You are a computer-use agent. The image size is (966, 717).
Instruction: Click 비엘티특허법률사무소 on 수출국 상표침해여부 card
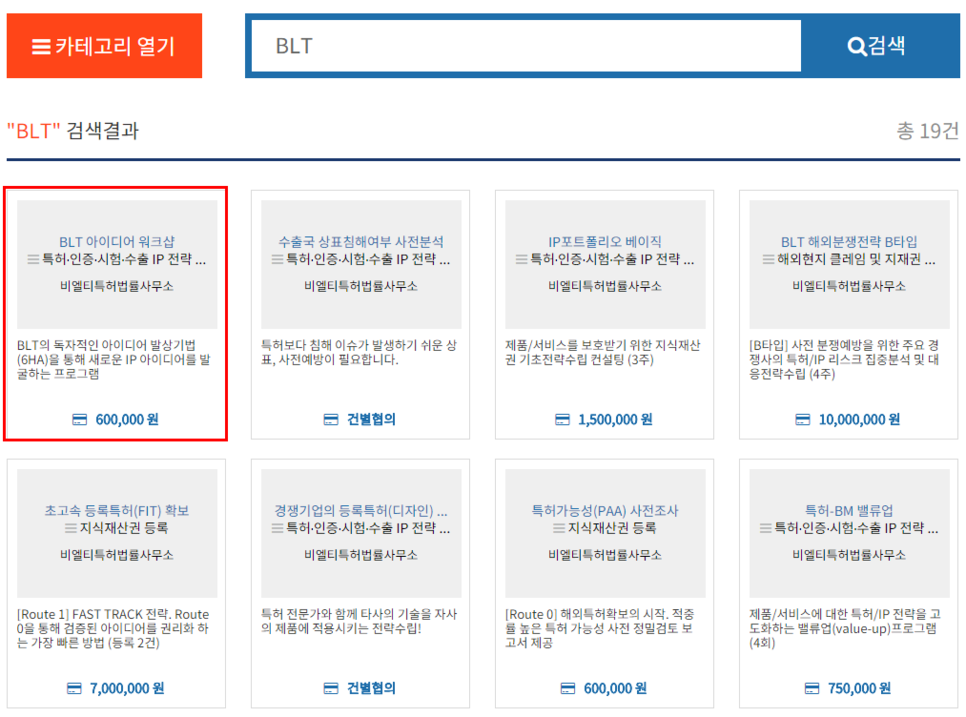pos(361,286)
